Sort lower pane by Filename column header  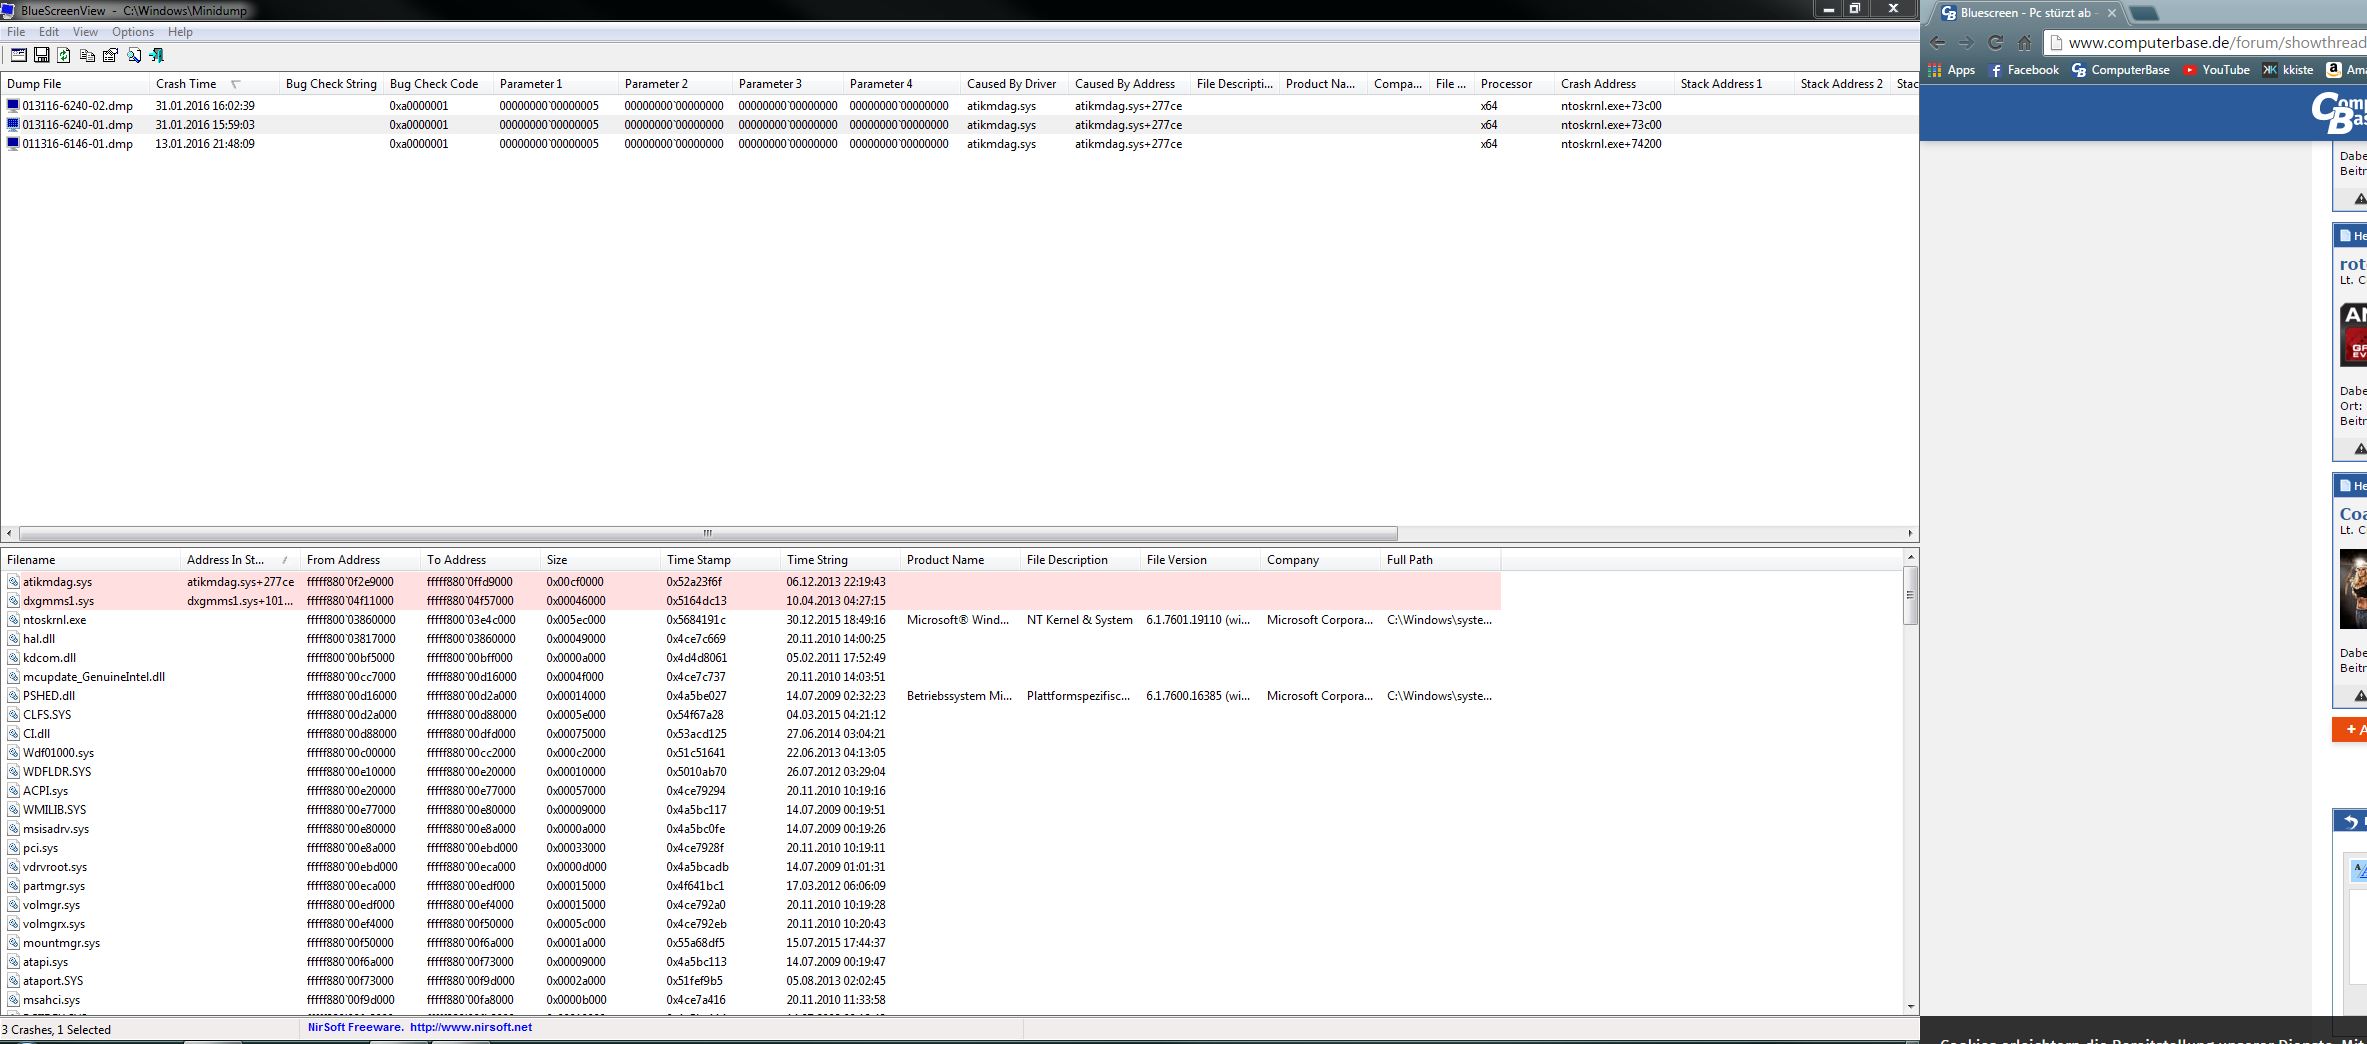pos(91,560)
